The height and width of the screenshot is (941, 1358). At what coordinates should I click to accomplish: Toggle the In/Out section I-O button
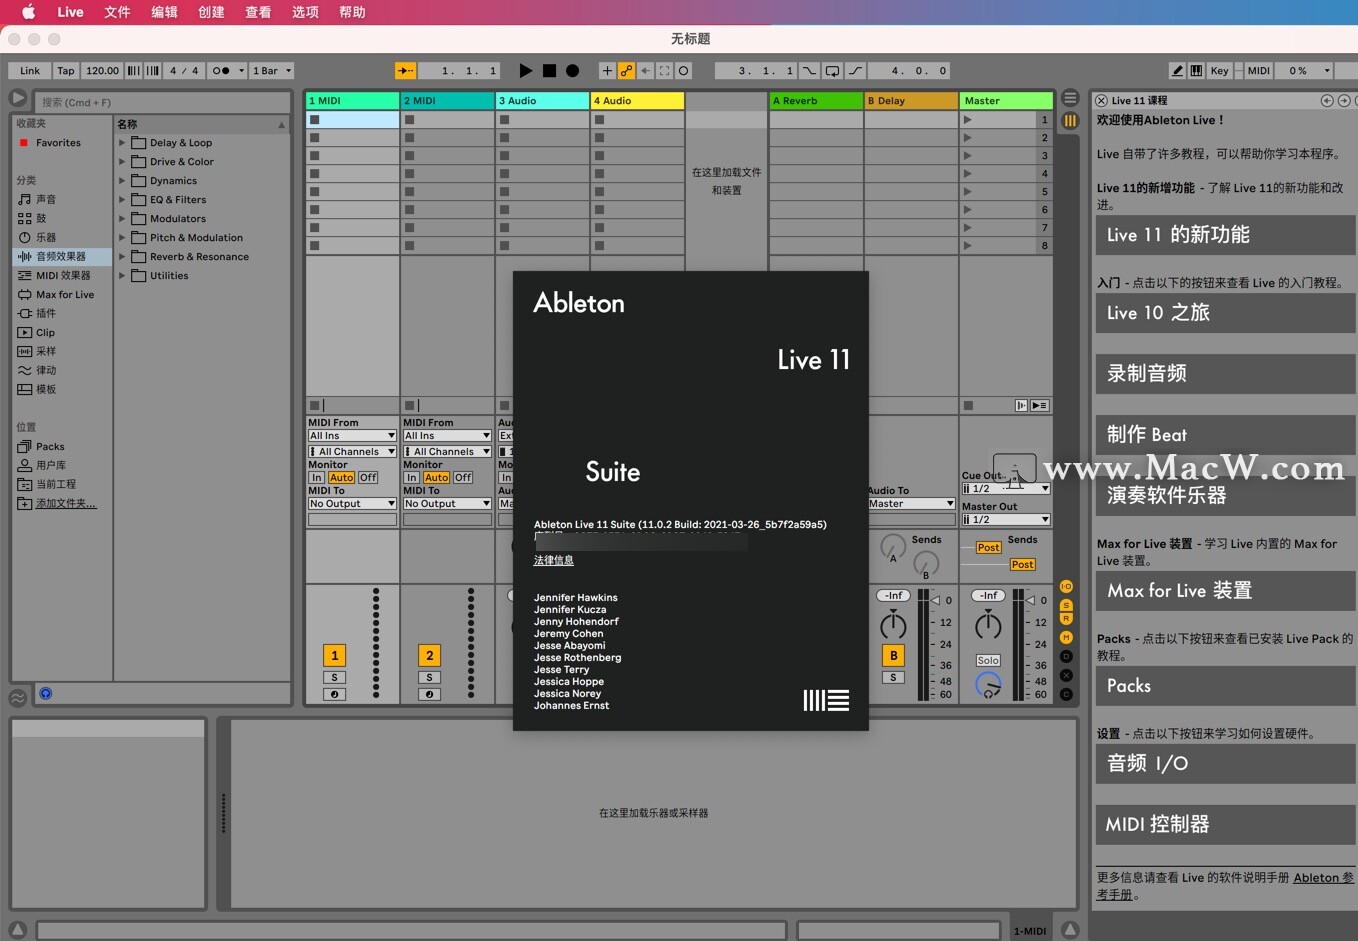1066,587
